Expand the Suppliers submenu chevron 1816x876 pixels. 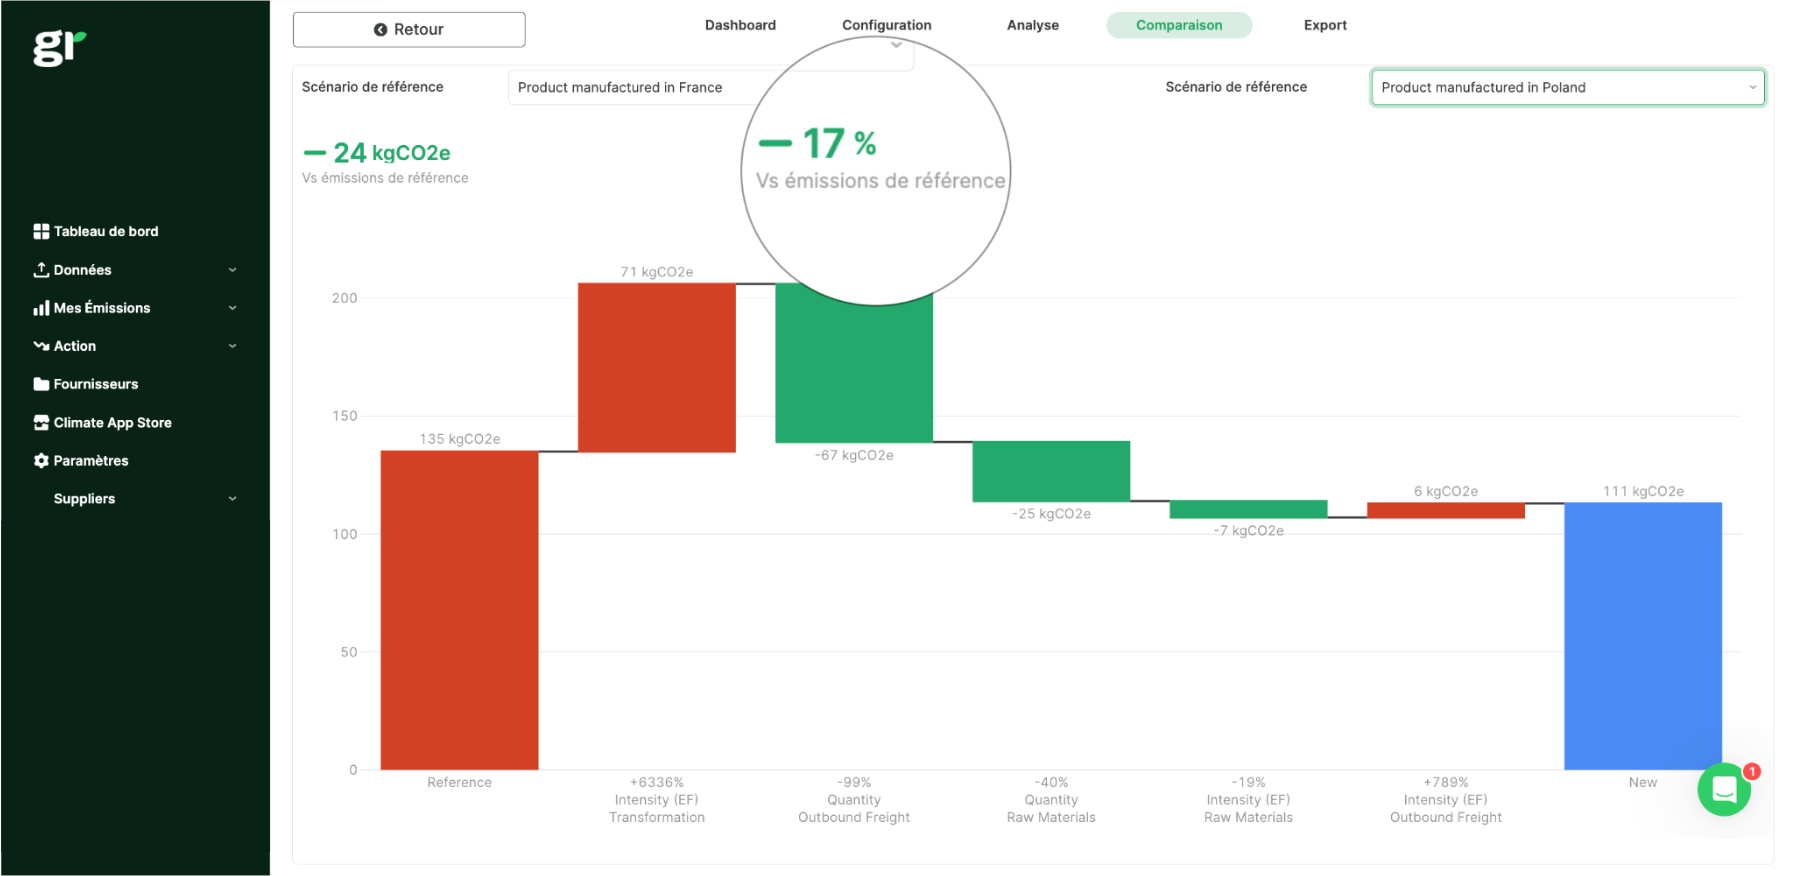[x=233, y=499]
